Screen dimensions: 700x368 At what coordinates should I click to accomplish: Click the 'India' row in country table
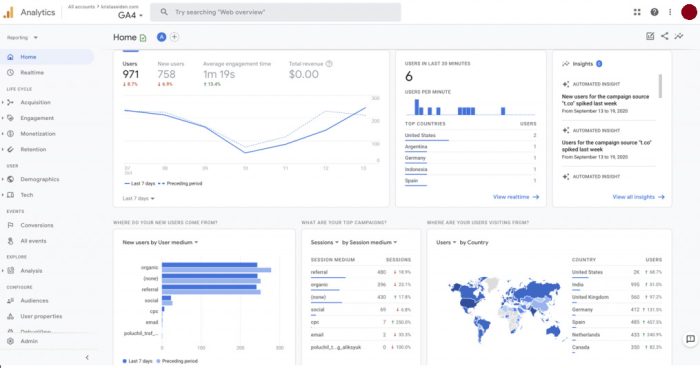click(x=617, y=284)
